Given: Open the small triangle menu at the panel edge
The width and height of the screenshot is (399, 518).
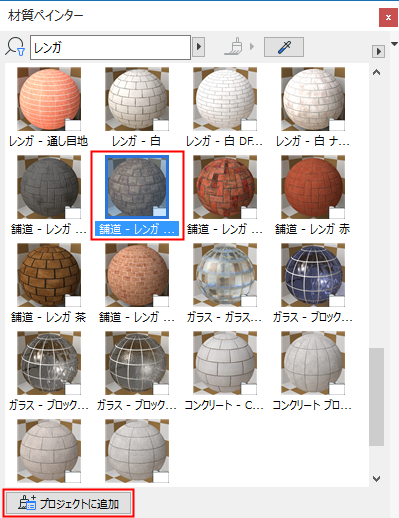Looking at the screenshot, I should [395, 44].
